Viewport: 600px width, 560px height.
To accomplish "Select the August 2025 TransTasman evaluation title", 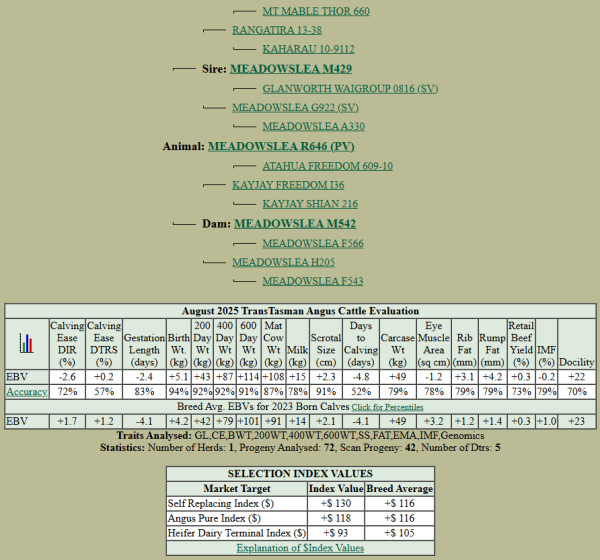I will [x=300, y=311].
